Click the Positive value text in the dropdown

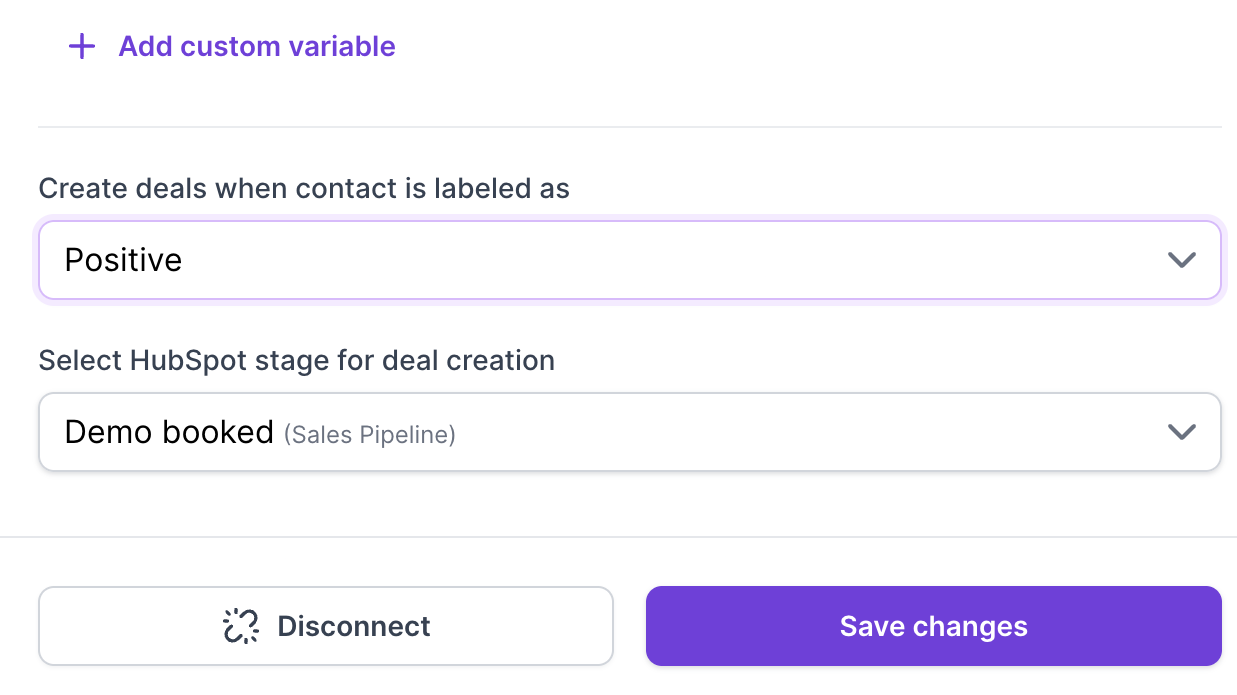coord(123,260)
